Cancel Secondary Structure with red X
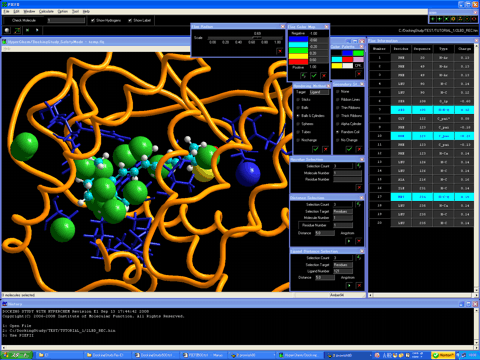This screenshot has width=480, height=360. point(359,149)
